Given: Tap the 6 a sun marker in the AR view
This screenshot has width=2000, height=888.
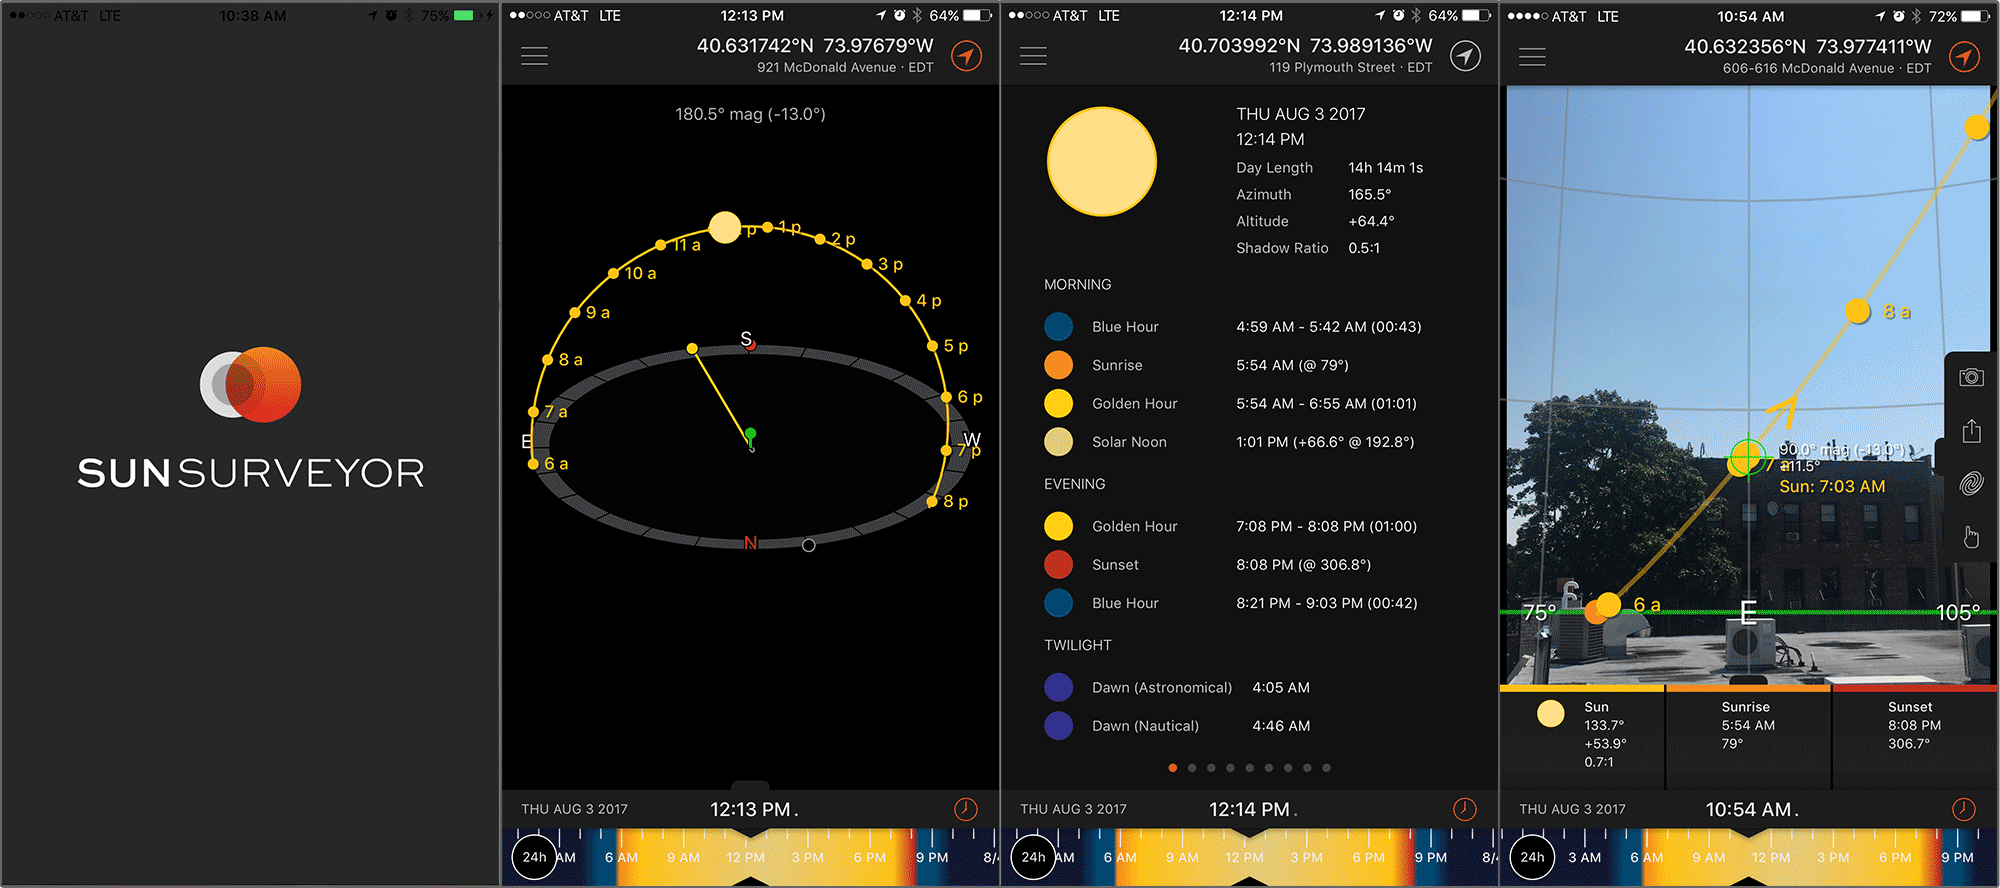Looking at the screenshot, I should [1608, 604].
